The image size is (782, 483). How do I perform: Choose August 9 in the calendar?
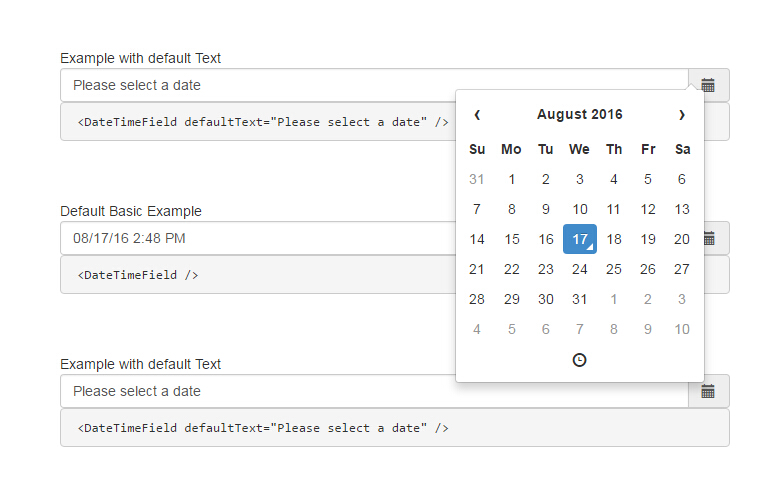tap(546, 210)
